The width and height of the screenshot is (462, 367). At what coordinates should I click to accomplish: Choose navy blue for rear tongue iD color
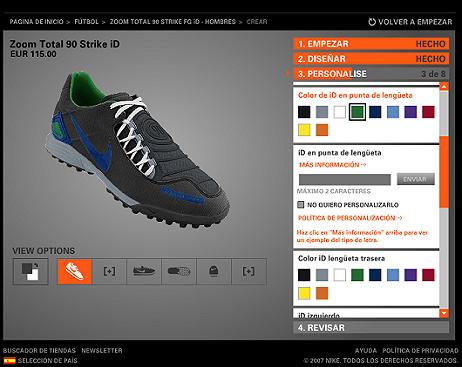click(375, 275)
